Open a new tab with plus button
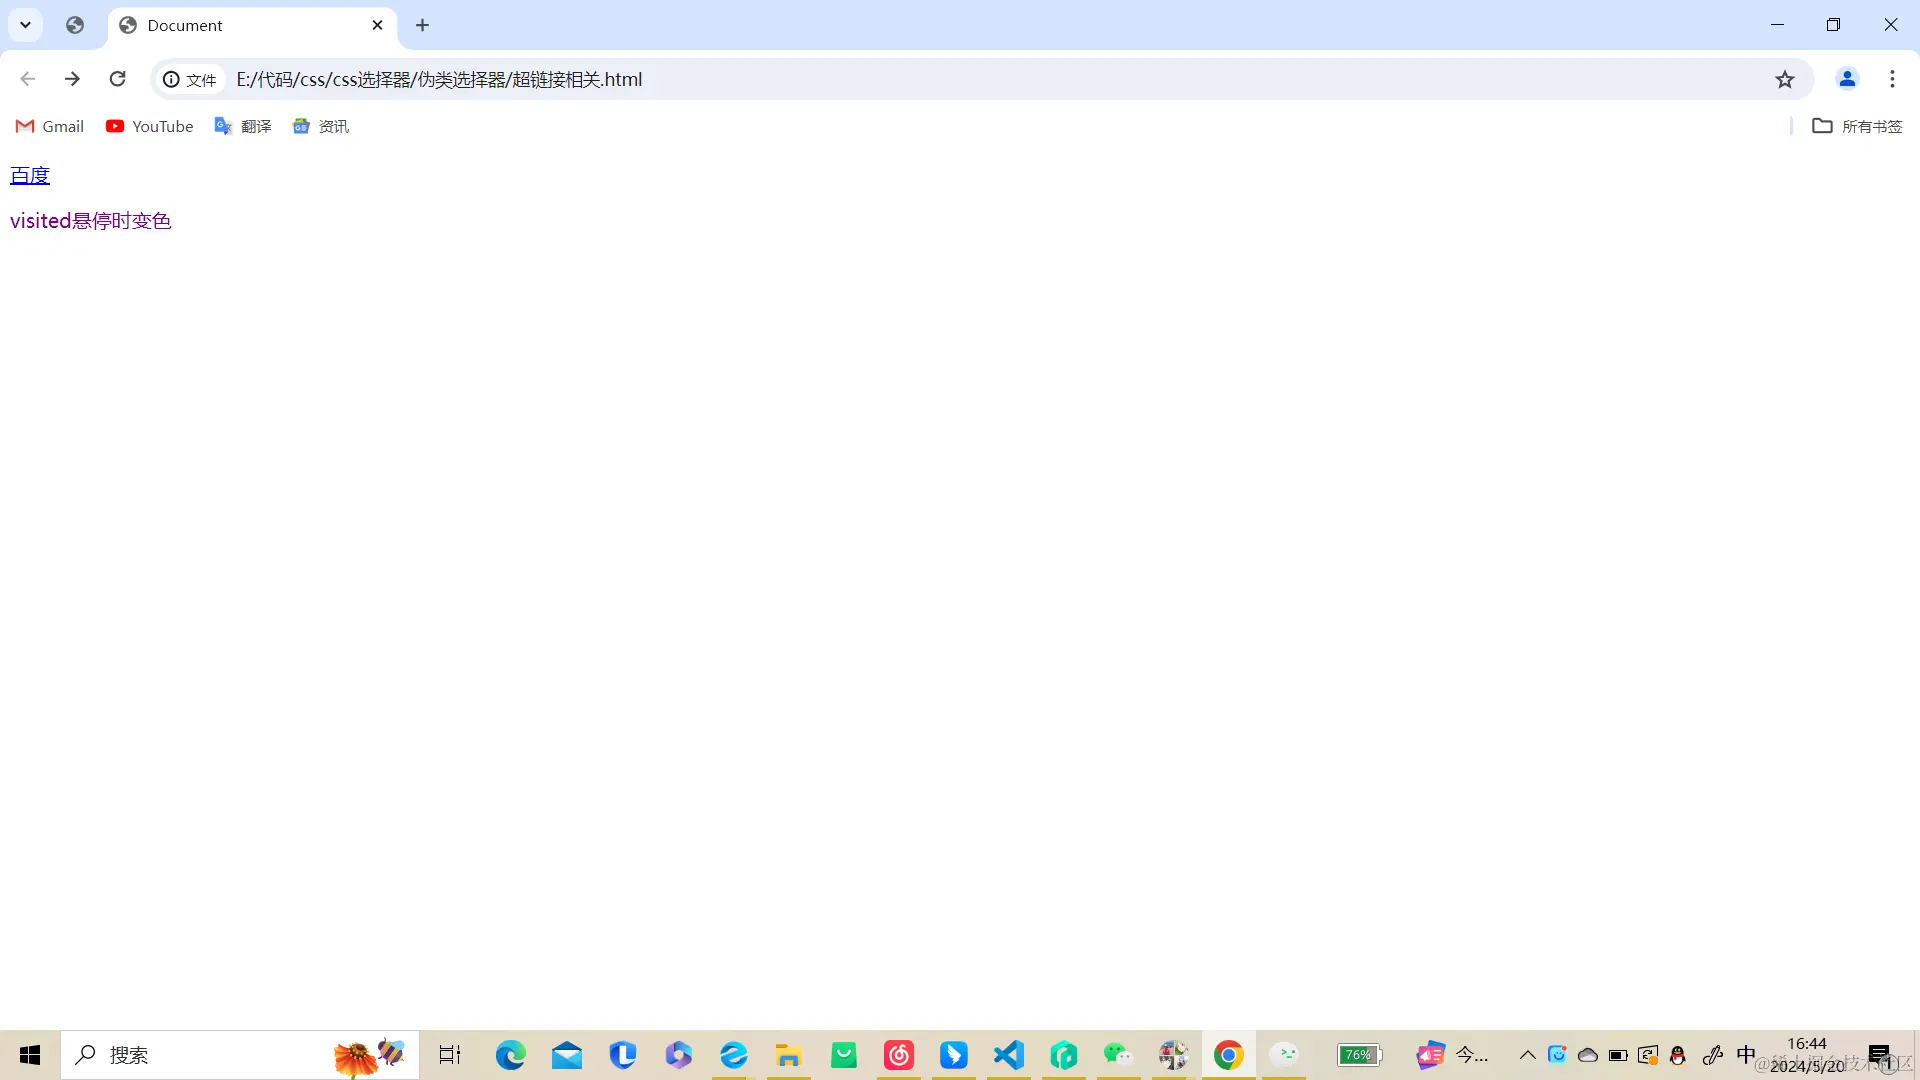 422,25
